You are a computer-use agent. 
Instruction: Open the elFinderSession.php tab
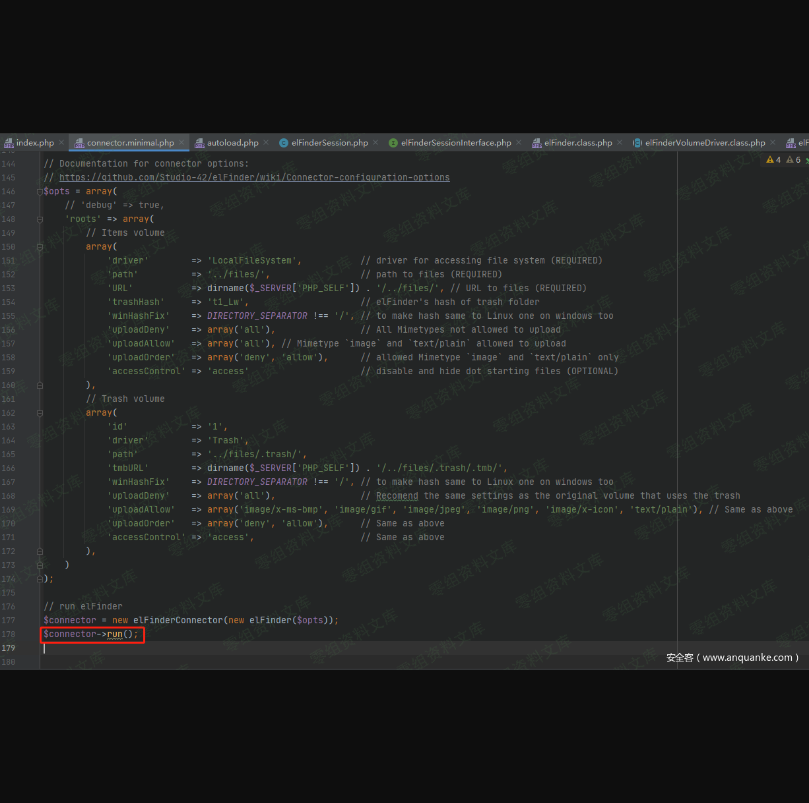coord(329,143)
